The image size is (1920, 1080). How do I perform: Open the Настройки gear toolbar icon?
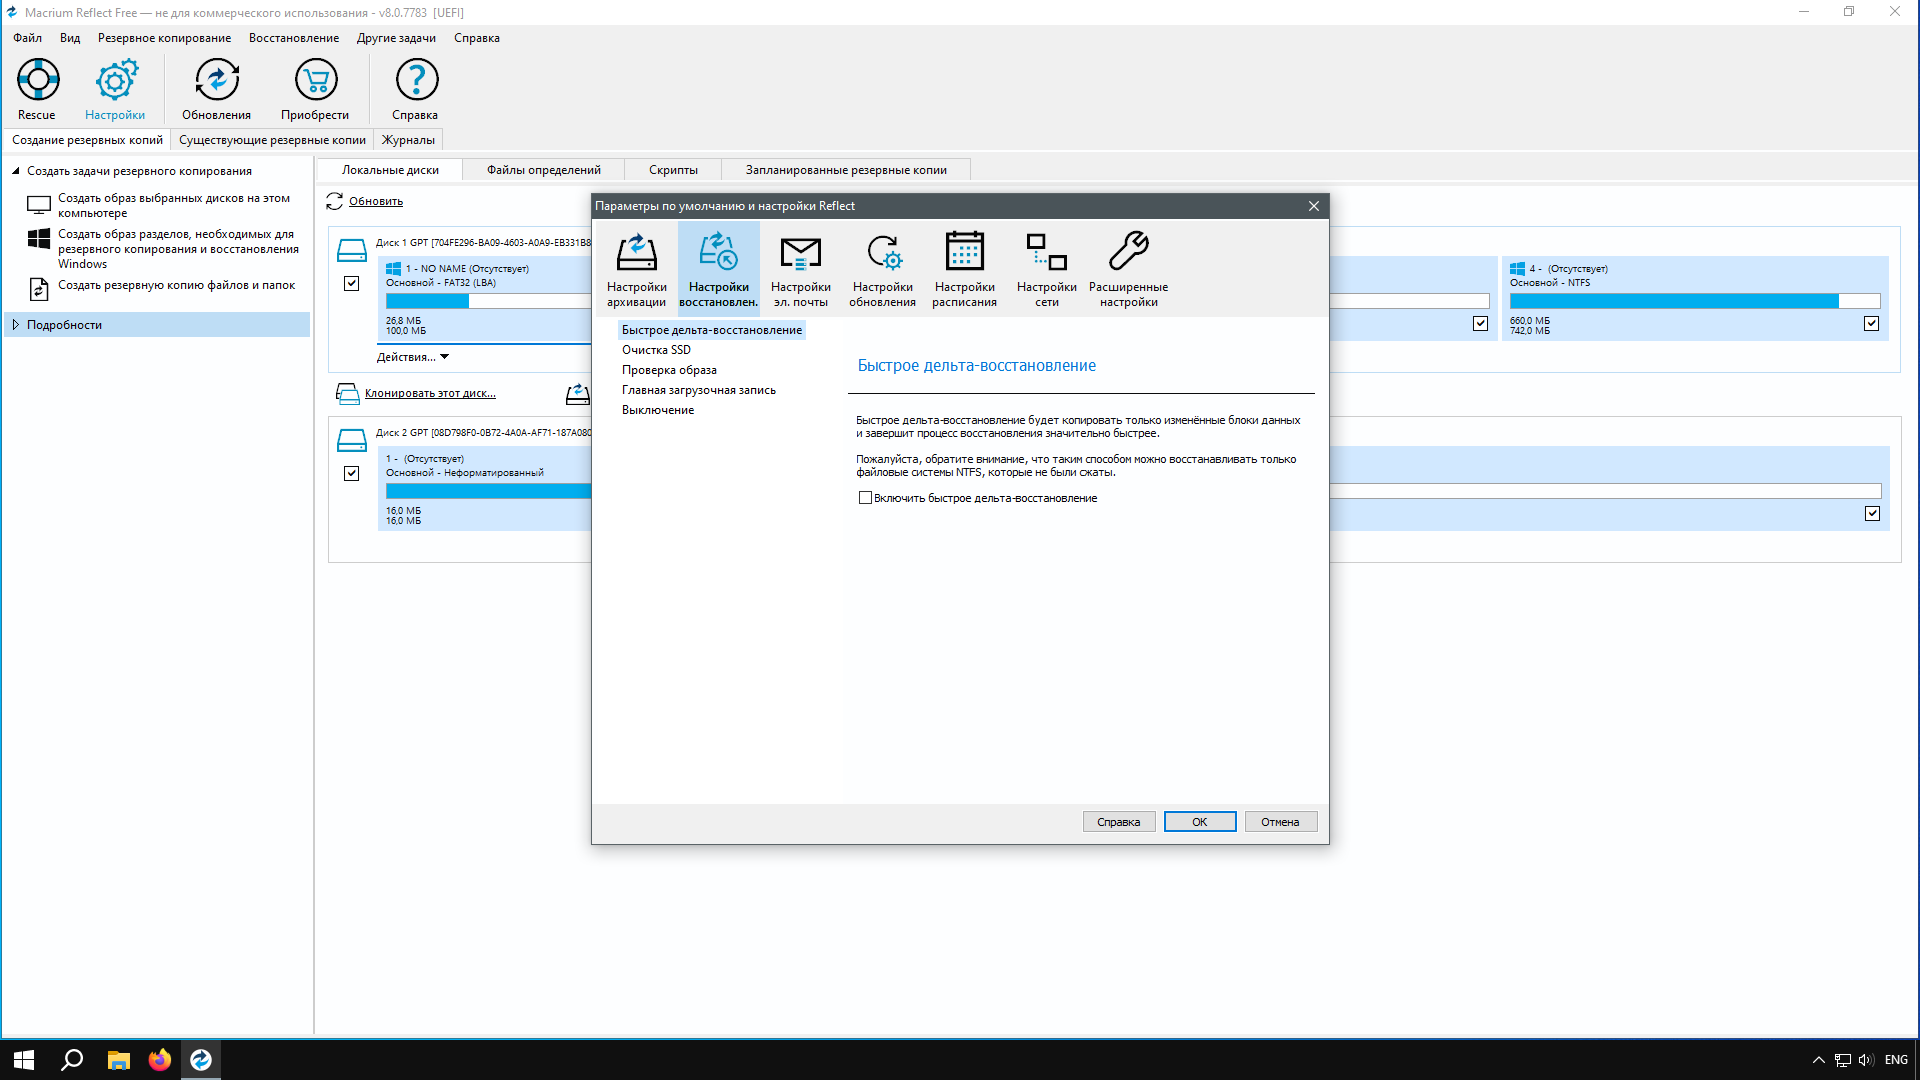115,90
